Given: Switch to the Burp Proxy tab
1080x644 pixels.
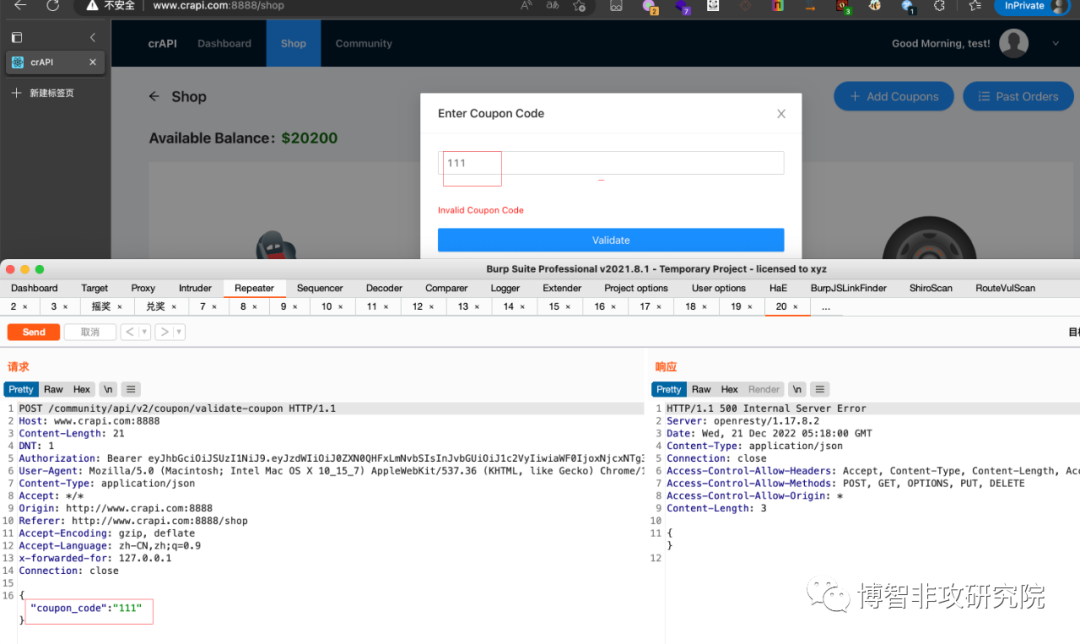Looking at the screenshot, I should (x=143, y=288).
